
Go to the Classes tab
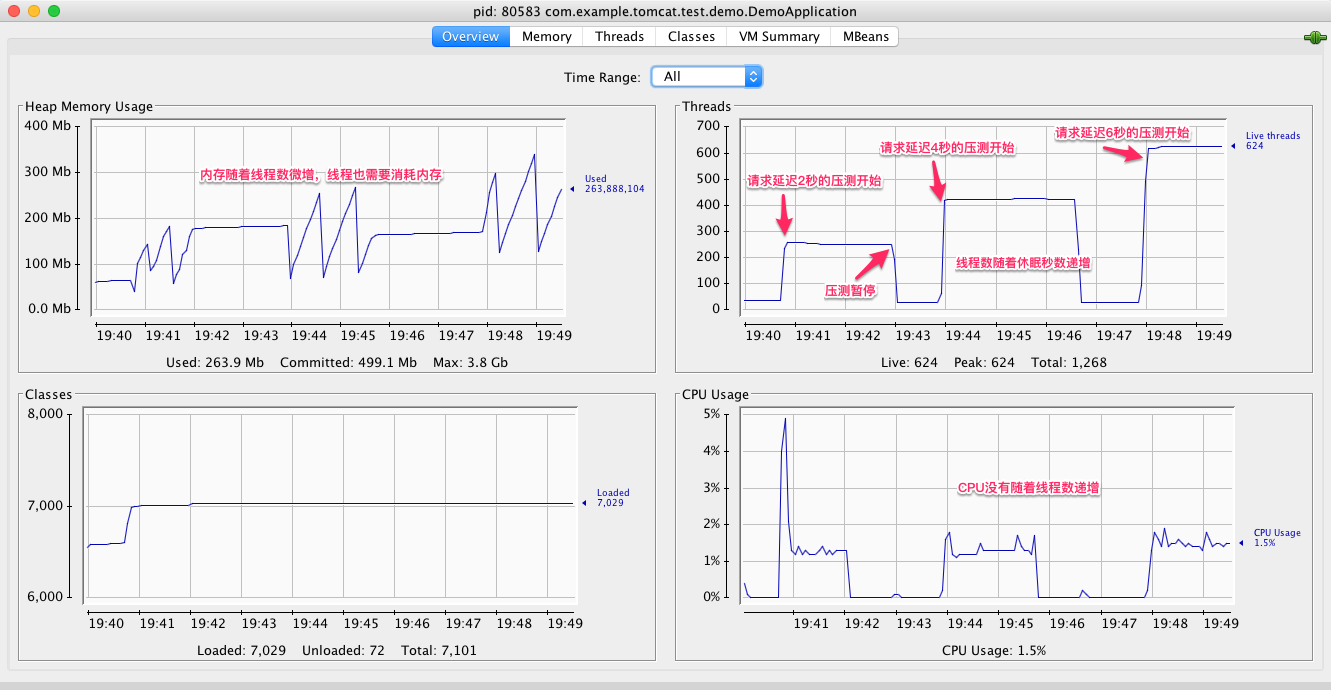click(x=691, y=37)
